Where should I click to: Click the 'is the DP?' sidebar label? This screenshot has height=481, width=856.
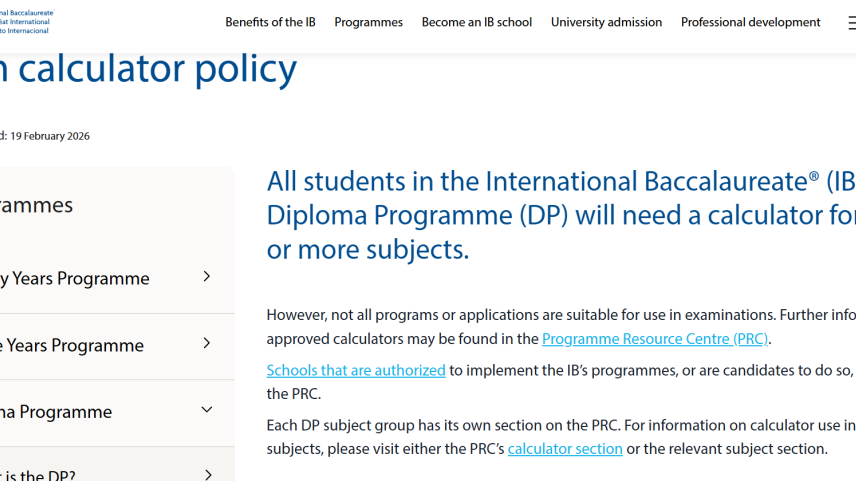pos(38,474)
